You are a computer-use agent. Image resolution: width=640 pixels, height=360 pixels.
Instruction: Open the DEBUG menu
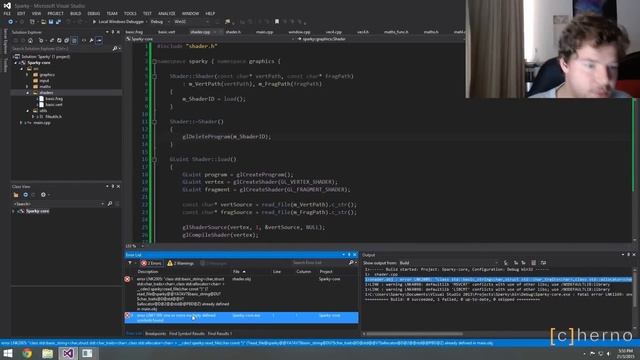pos(93,13)
